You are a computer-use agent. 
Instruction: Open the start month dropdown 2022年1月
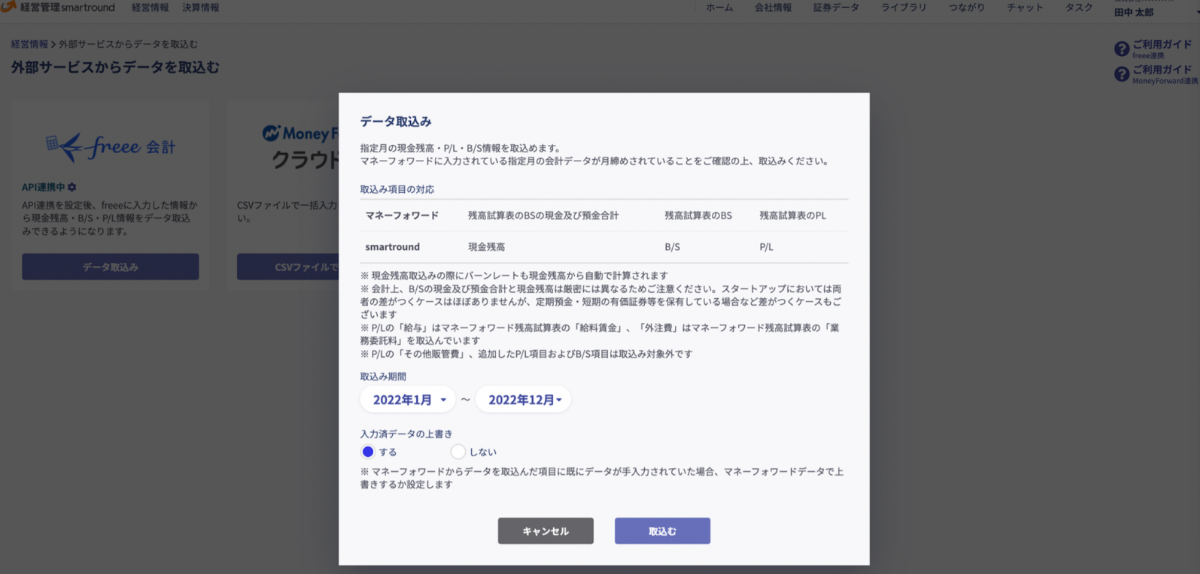[x=408, y=400]
